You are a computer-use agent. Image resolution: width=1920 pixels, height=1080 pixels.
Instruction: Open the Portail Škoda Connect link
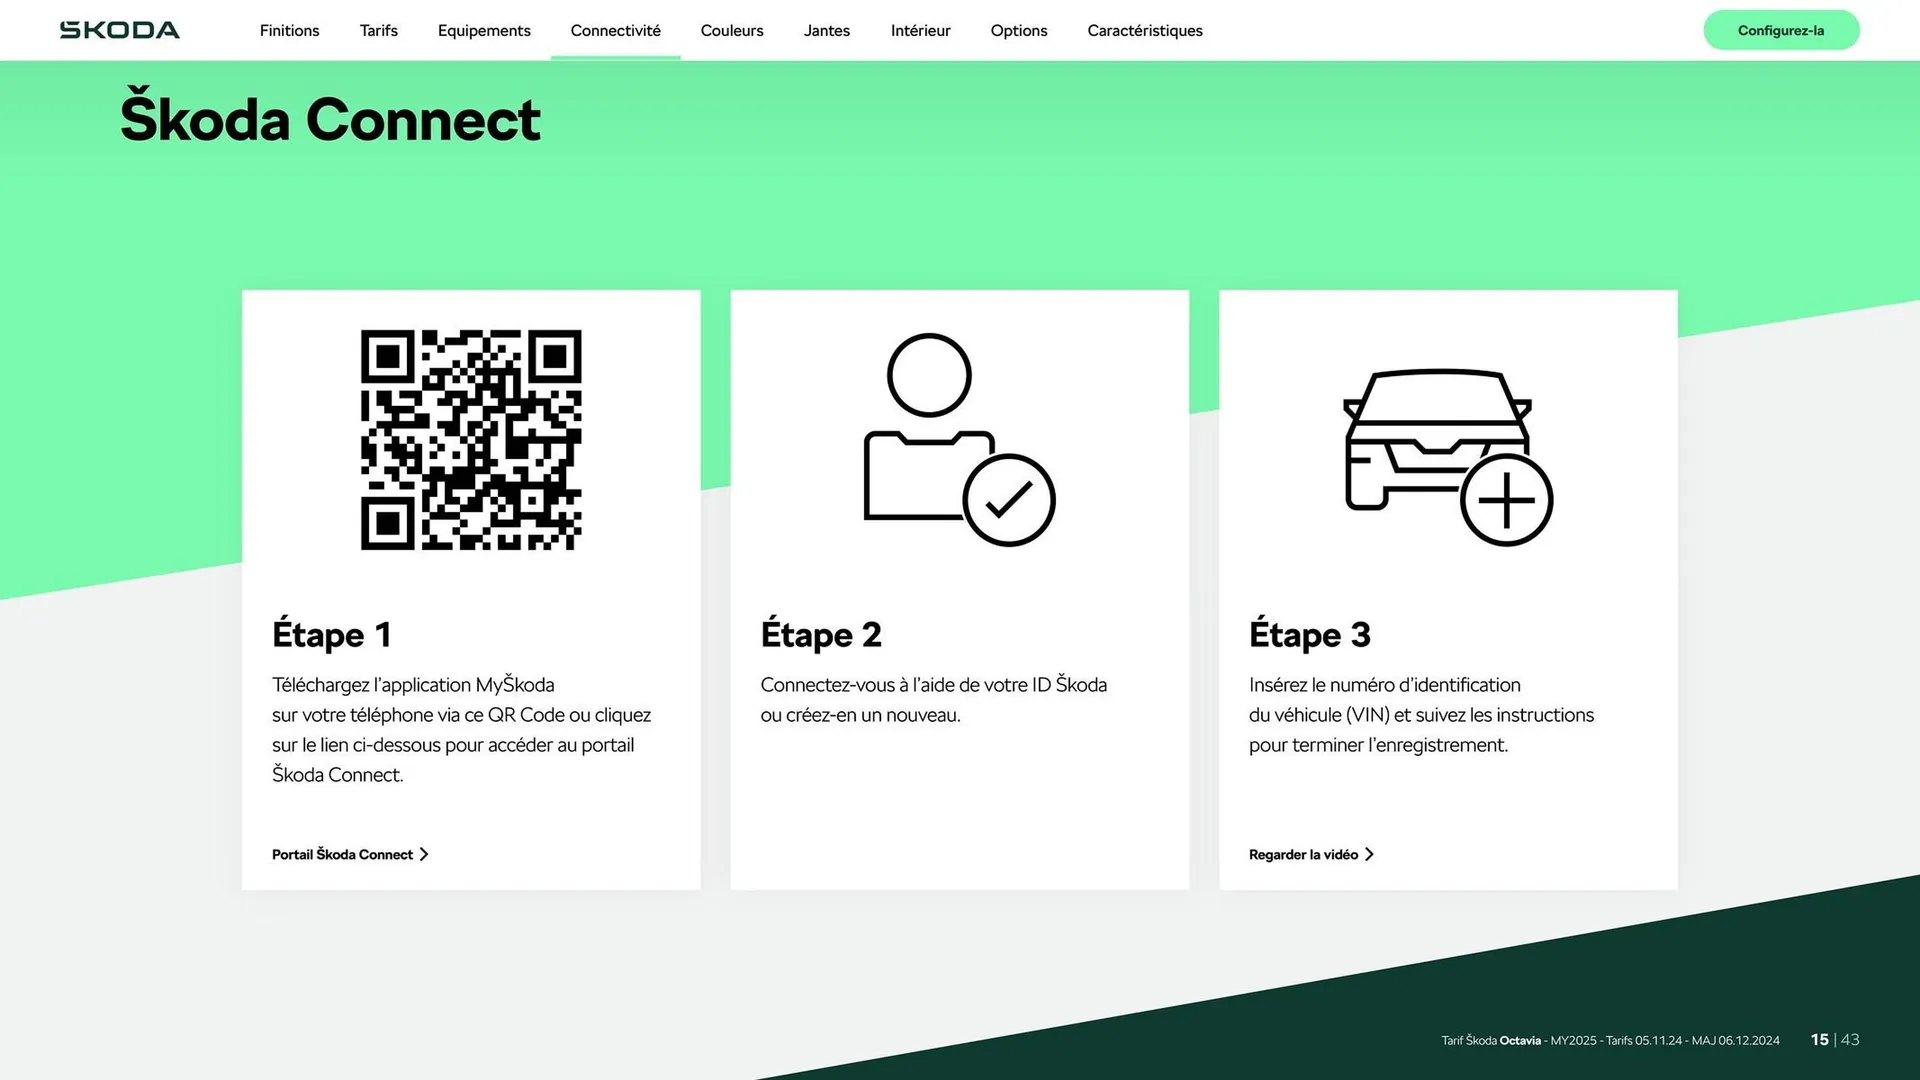[x=342, y=854]
